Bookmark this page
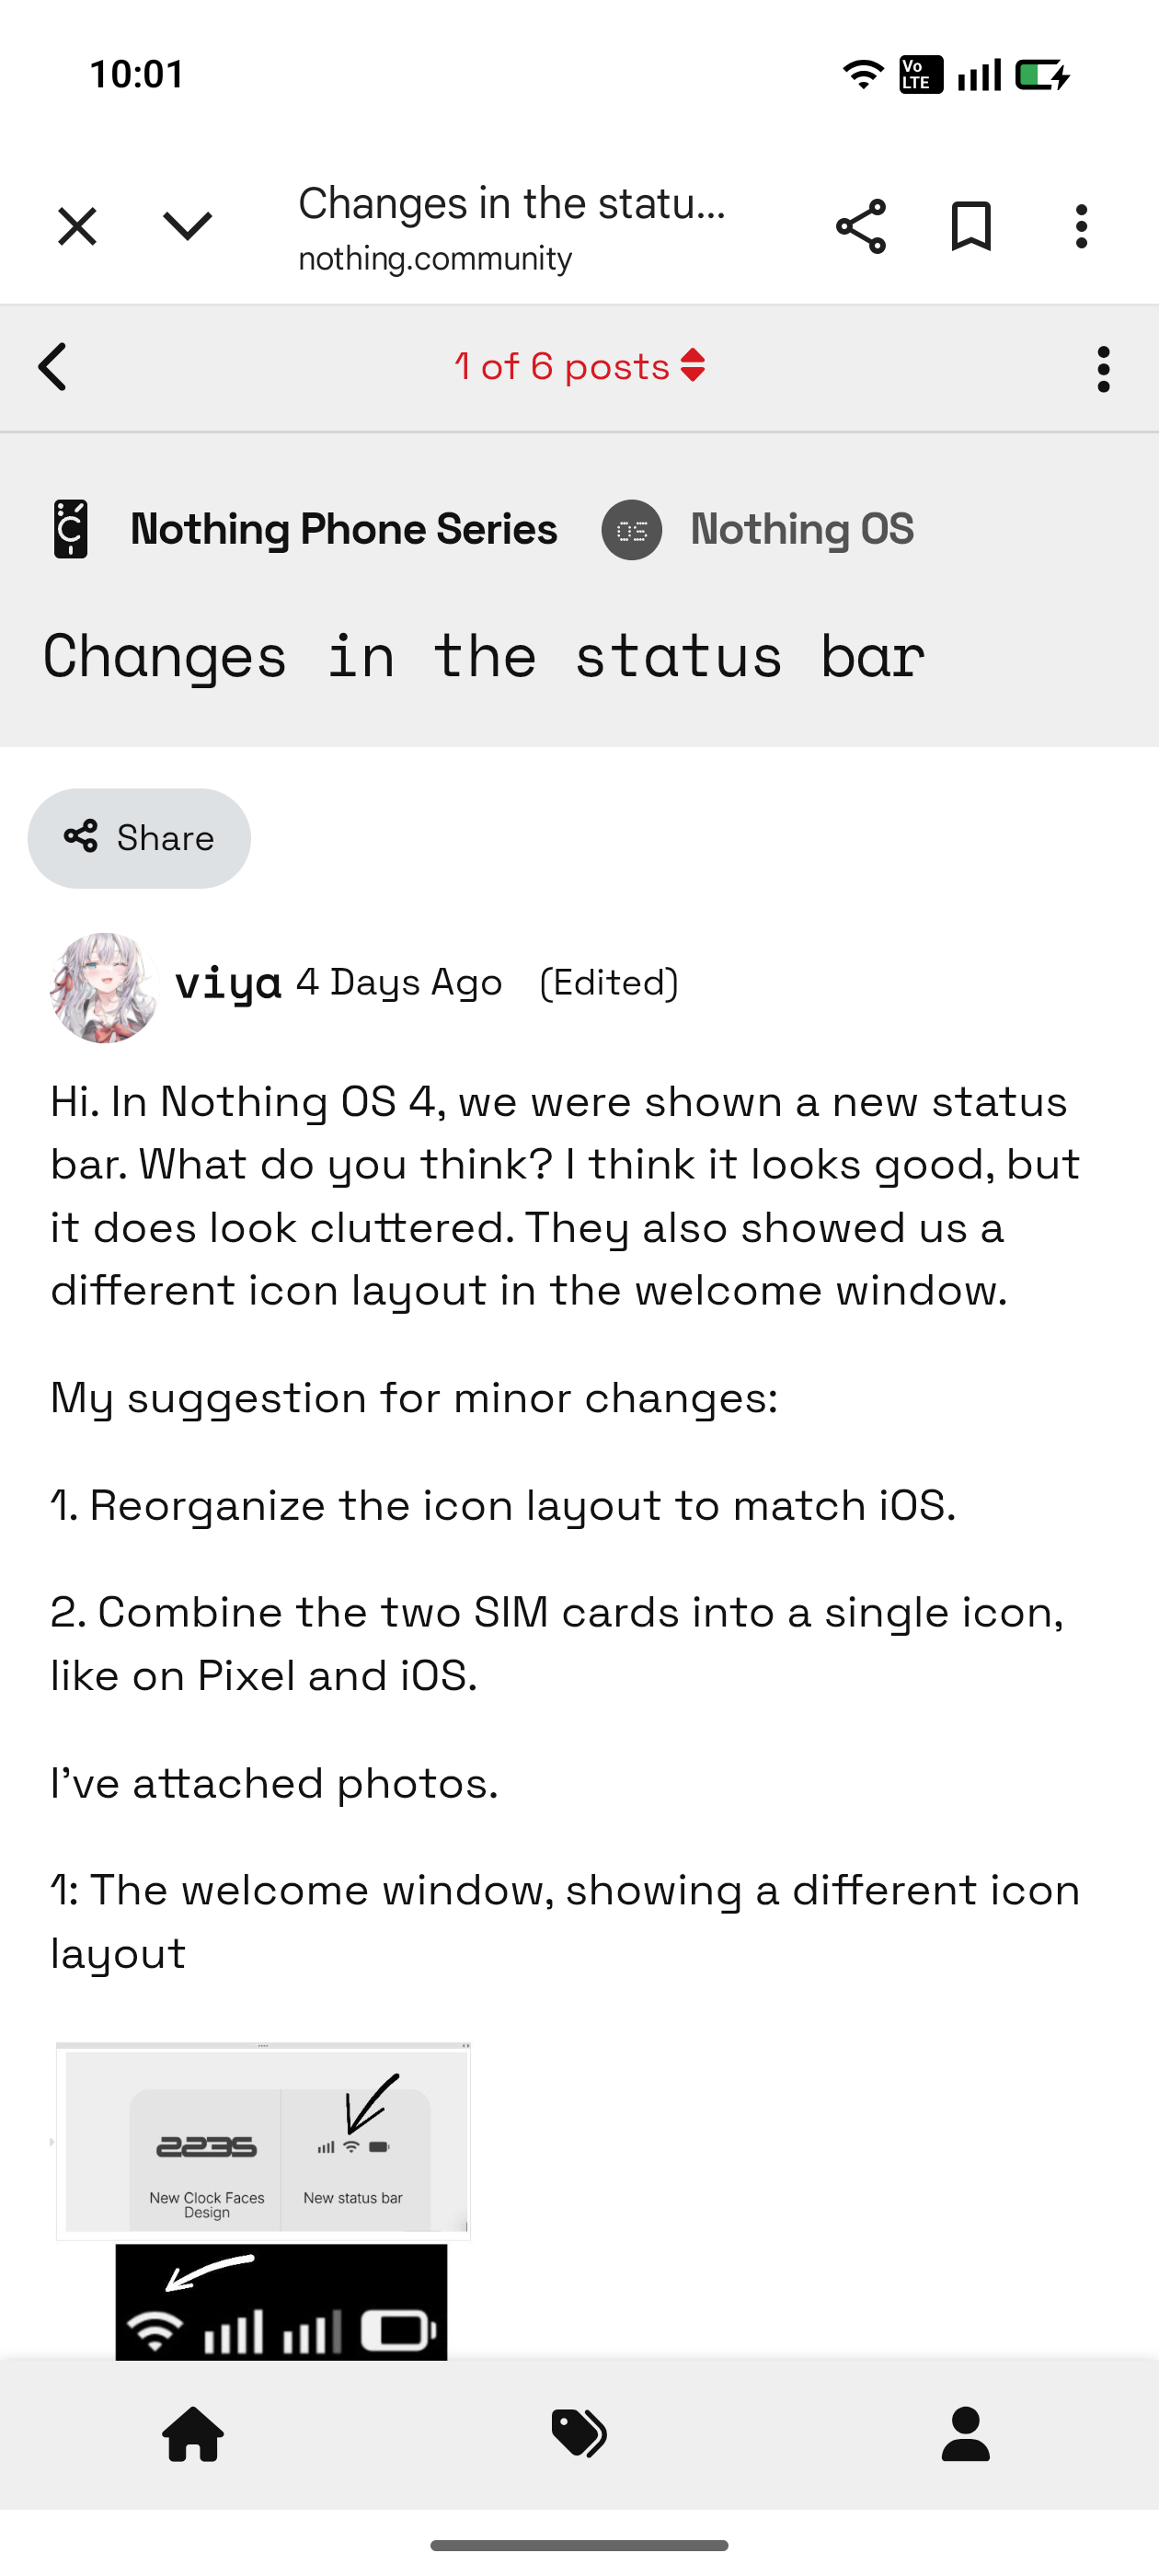Image resolution: width=1159 pixels, height=2576 pixels. (x=970, y=227)
